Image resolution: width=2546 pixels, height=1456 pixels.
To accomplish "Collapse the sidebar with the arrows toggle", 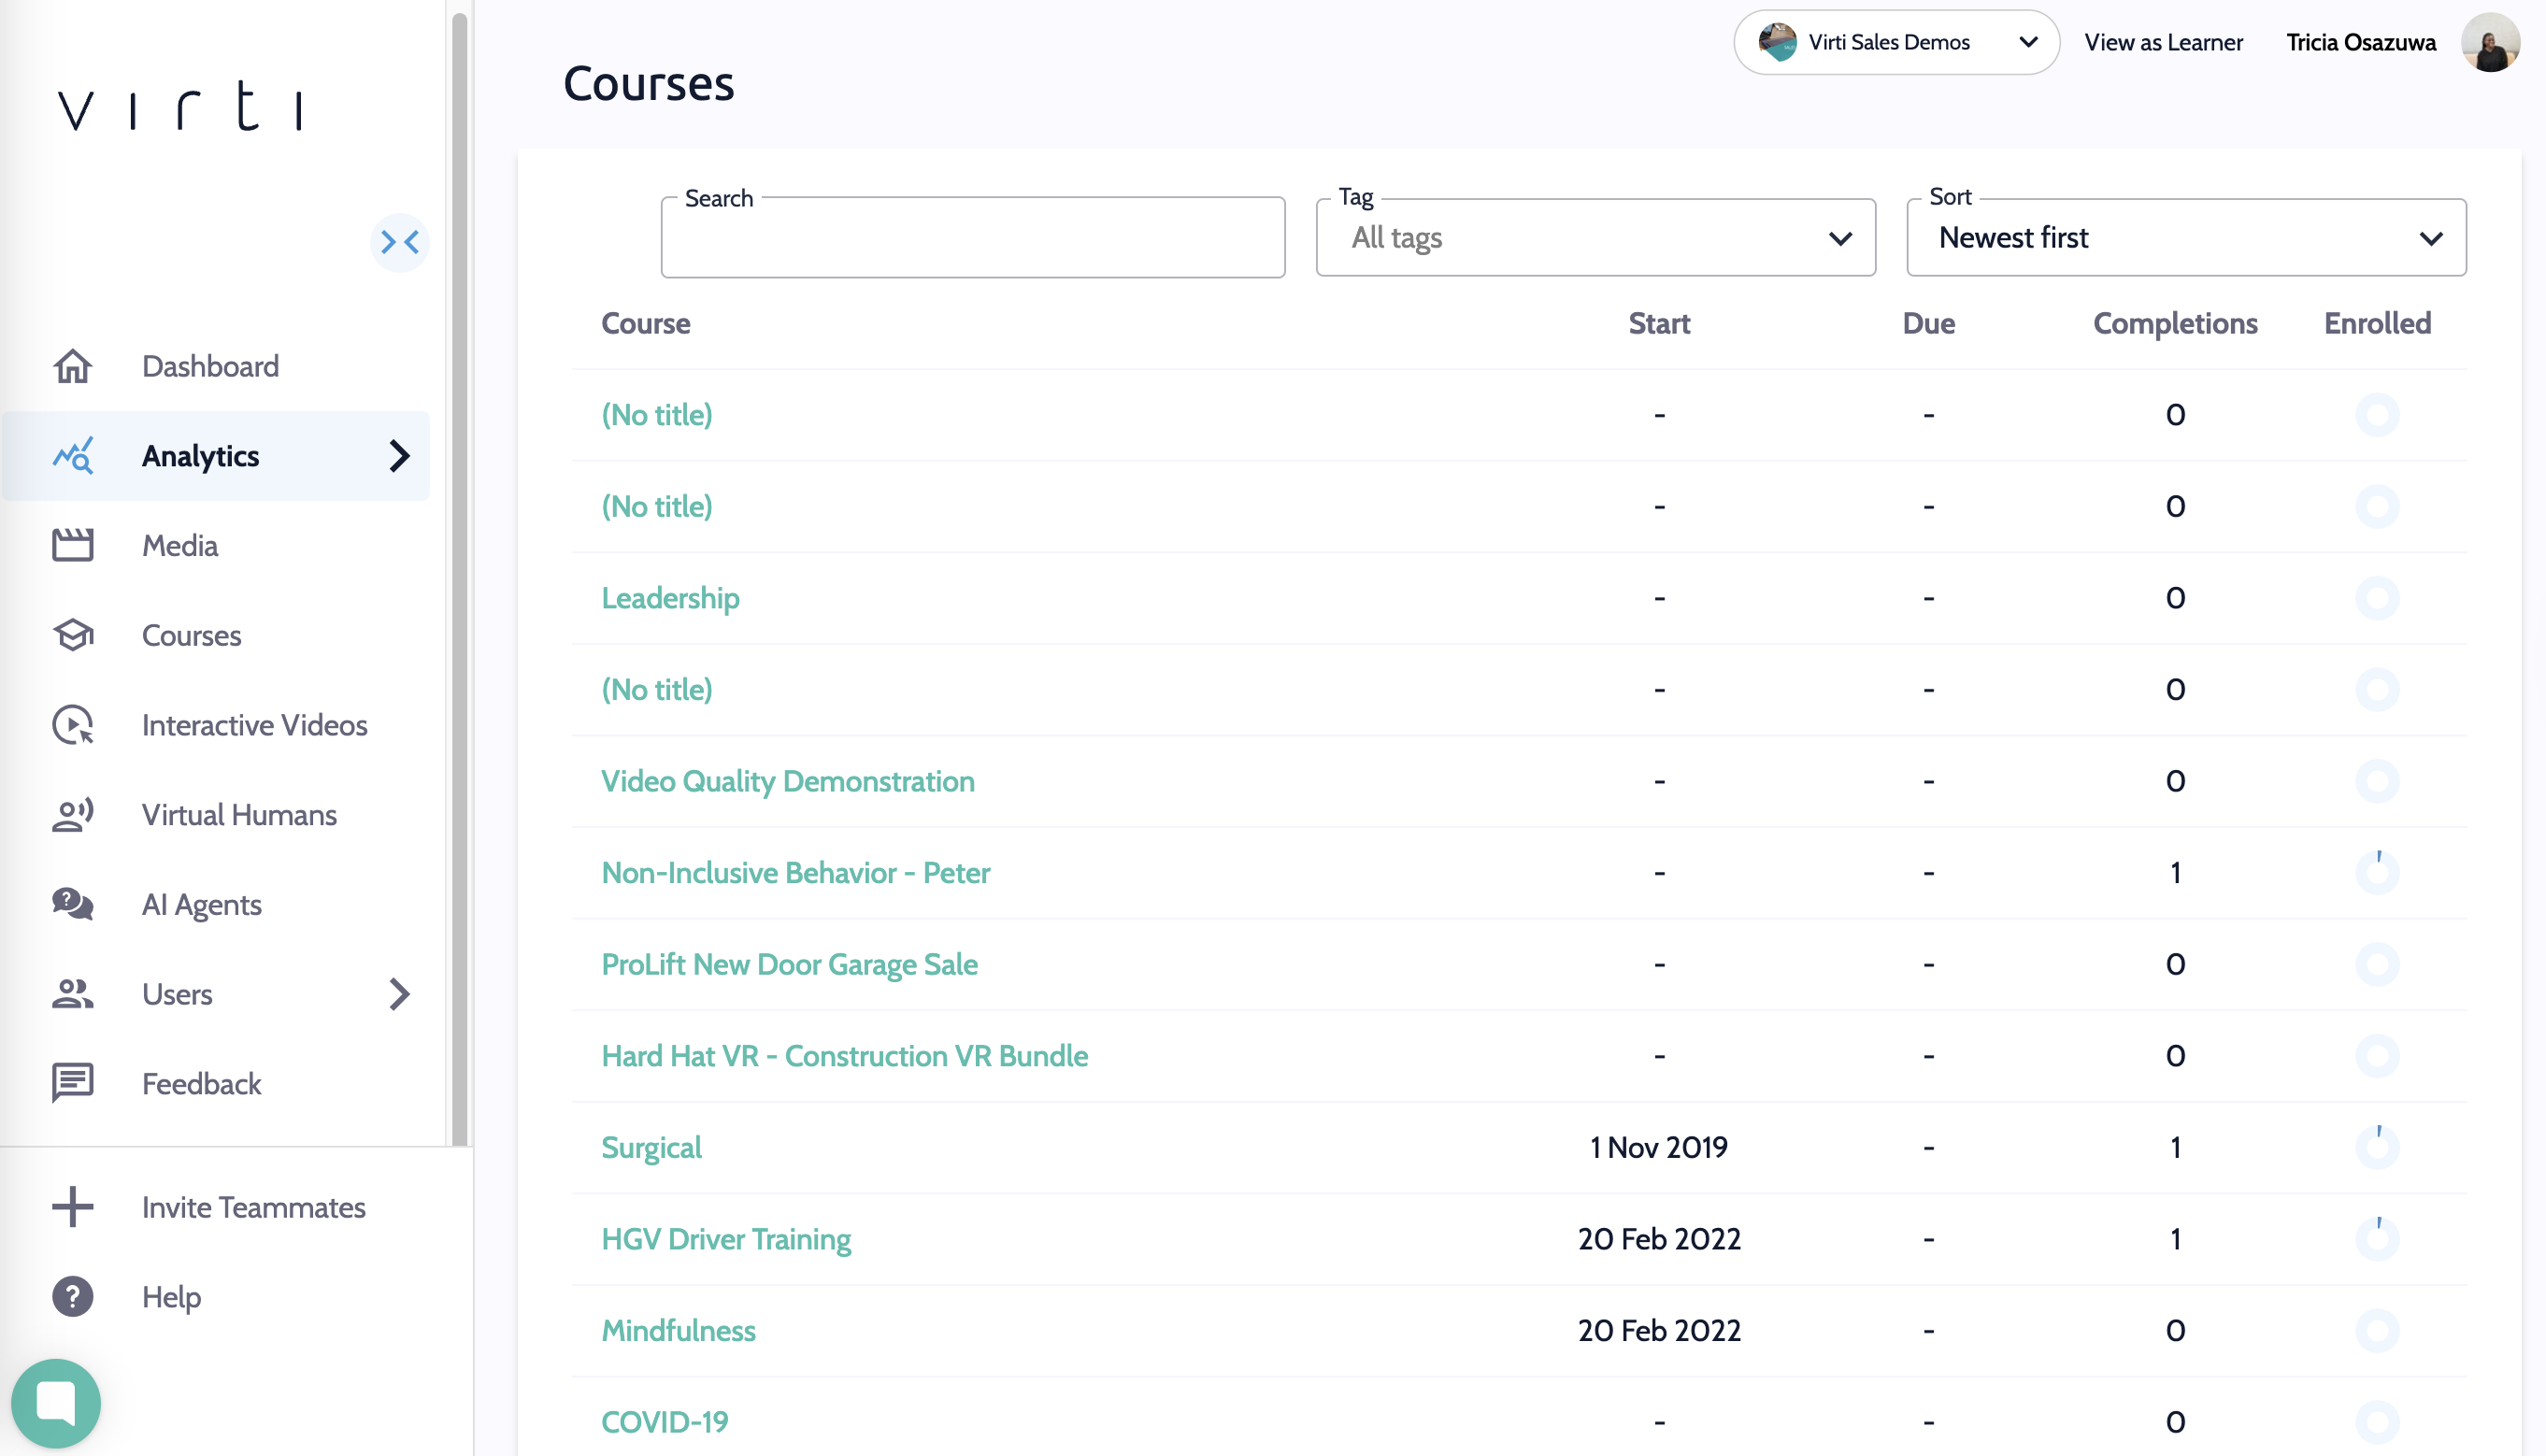I will [399, 242].
